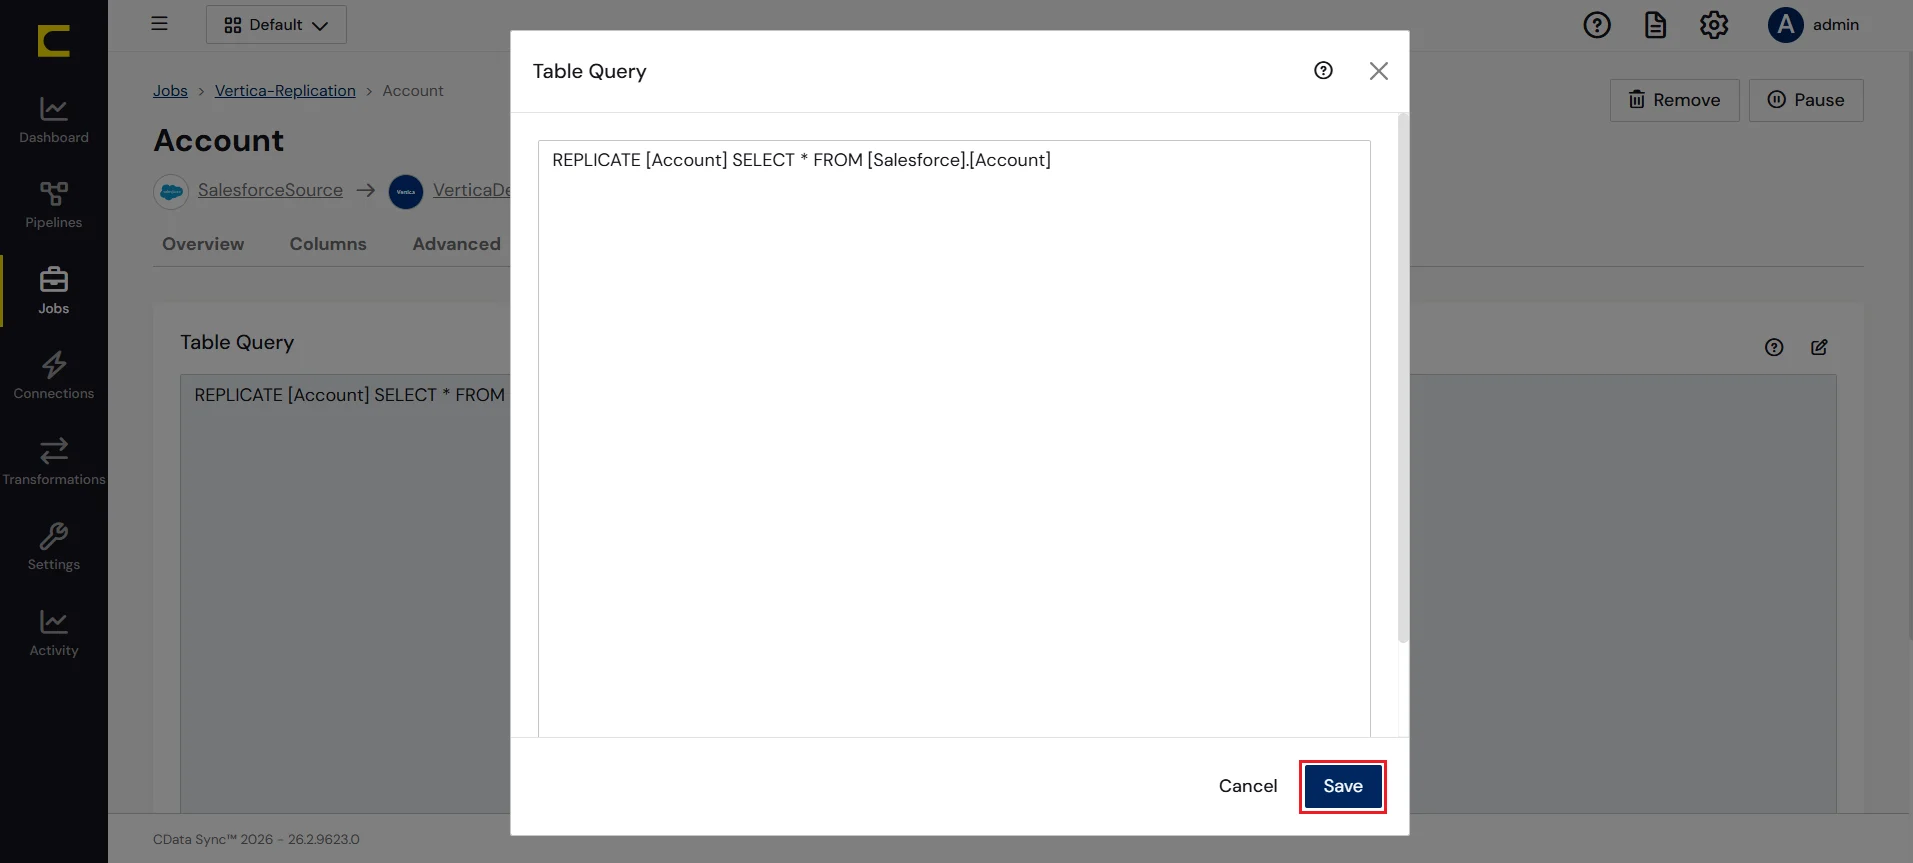Open Pipelines in the sidebar
This screenshot has width=1913, height=863.
[x=54, y=205]
